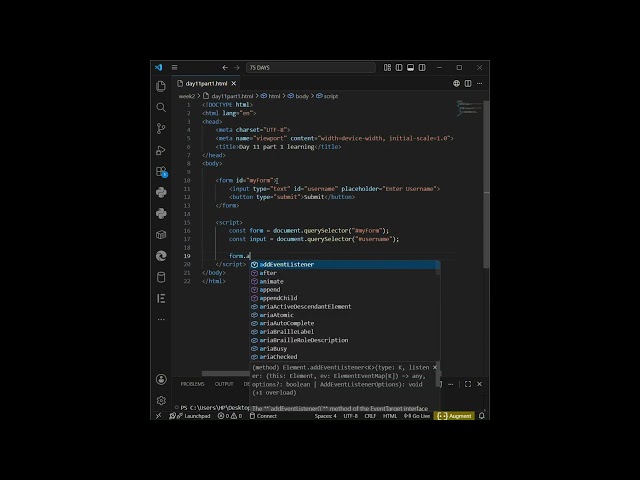Choose the ariaBrailleLabel suggestion
640x480 pixels.
(x=343, y=331)
